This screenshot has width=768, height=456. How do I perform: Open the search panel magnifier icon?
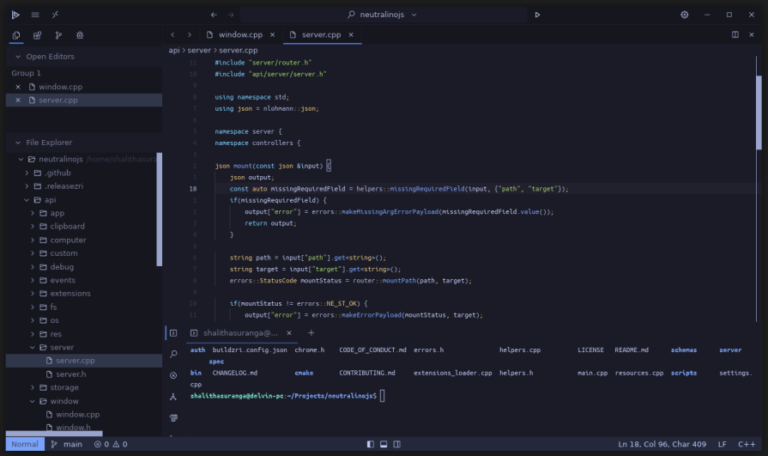point(173,354)
